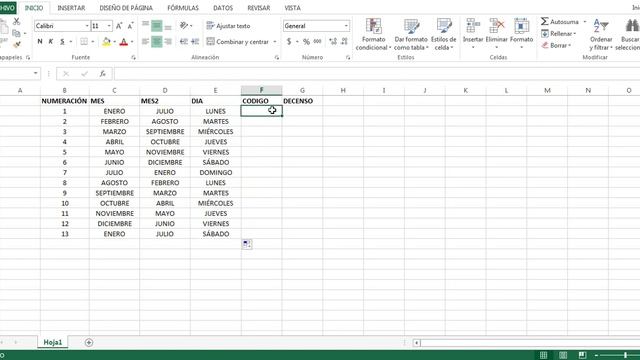Open the font size 11 dropdown

109,26
